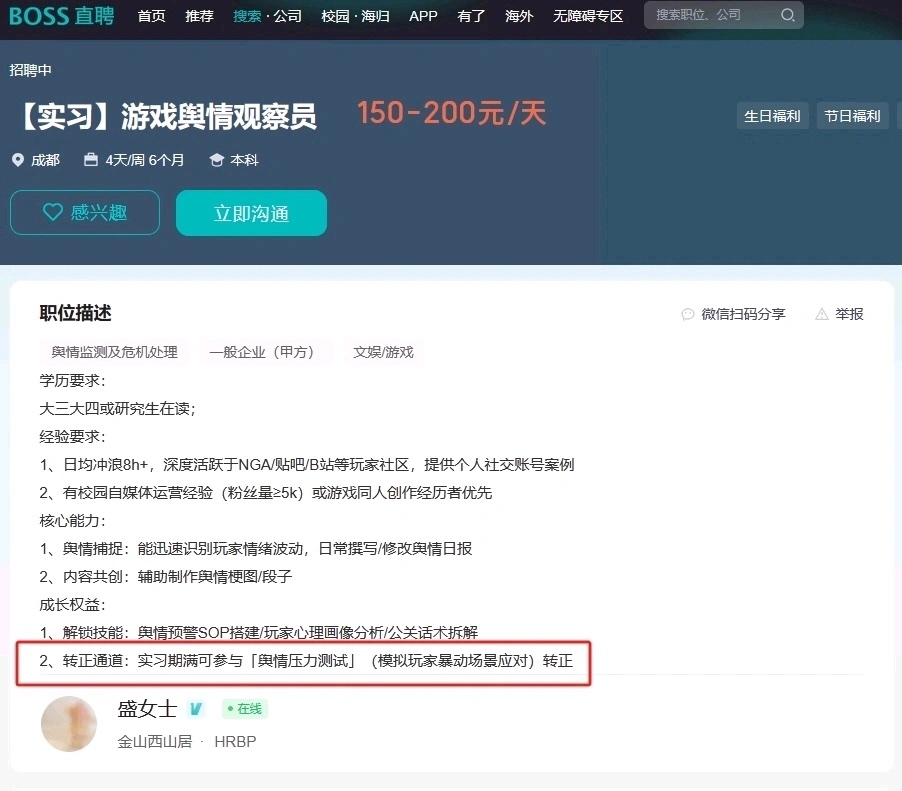Open the 无障碍专区 nav item

(588, 16)
